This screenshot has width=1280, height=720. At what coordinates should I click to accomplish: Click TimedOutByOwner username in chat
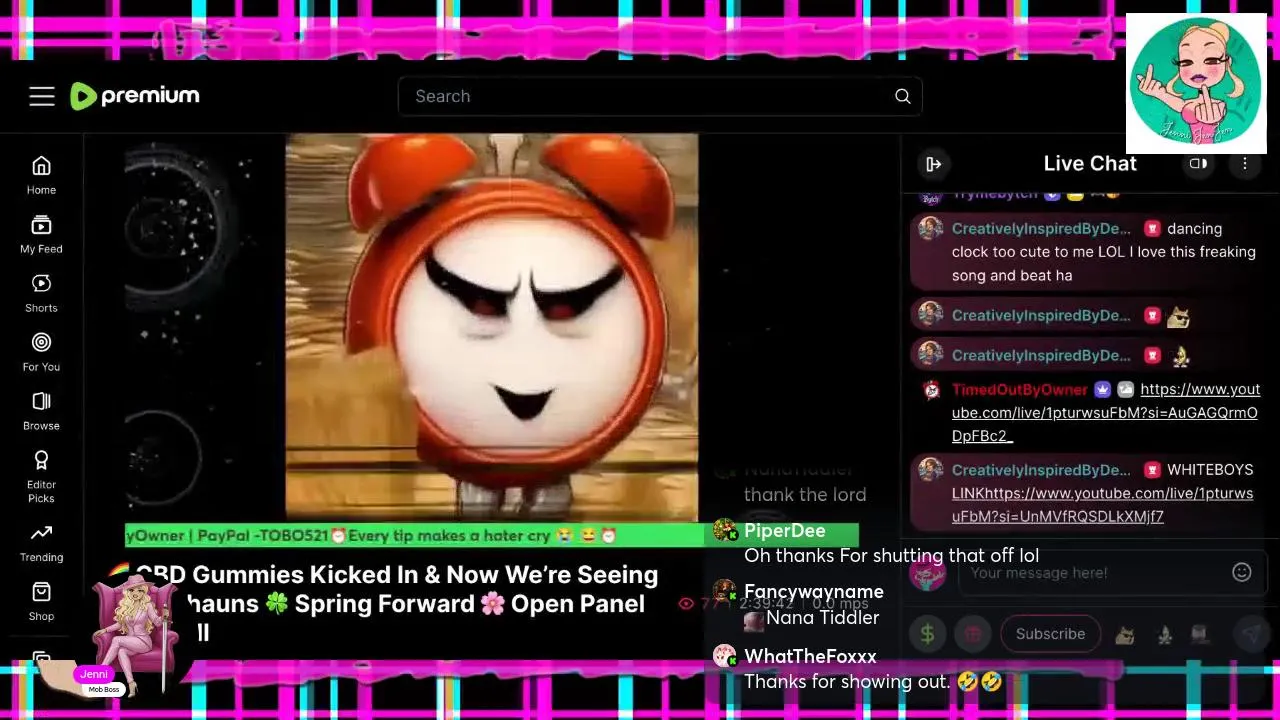(1019, 390)
